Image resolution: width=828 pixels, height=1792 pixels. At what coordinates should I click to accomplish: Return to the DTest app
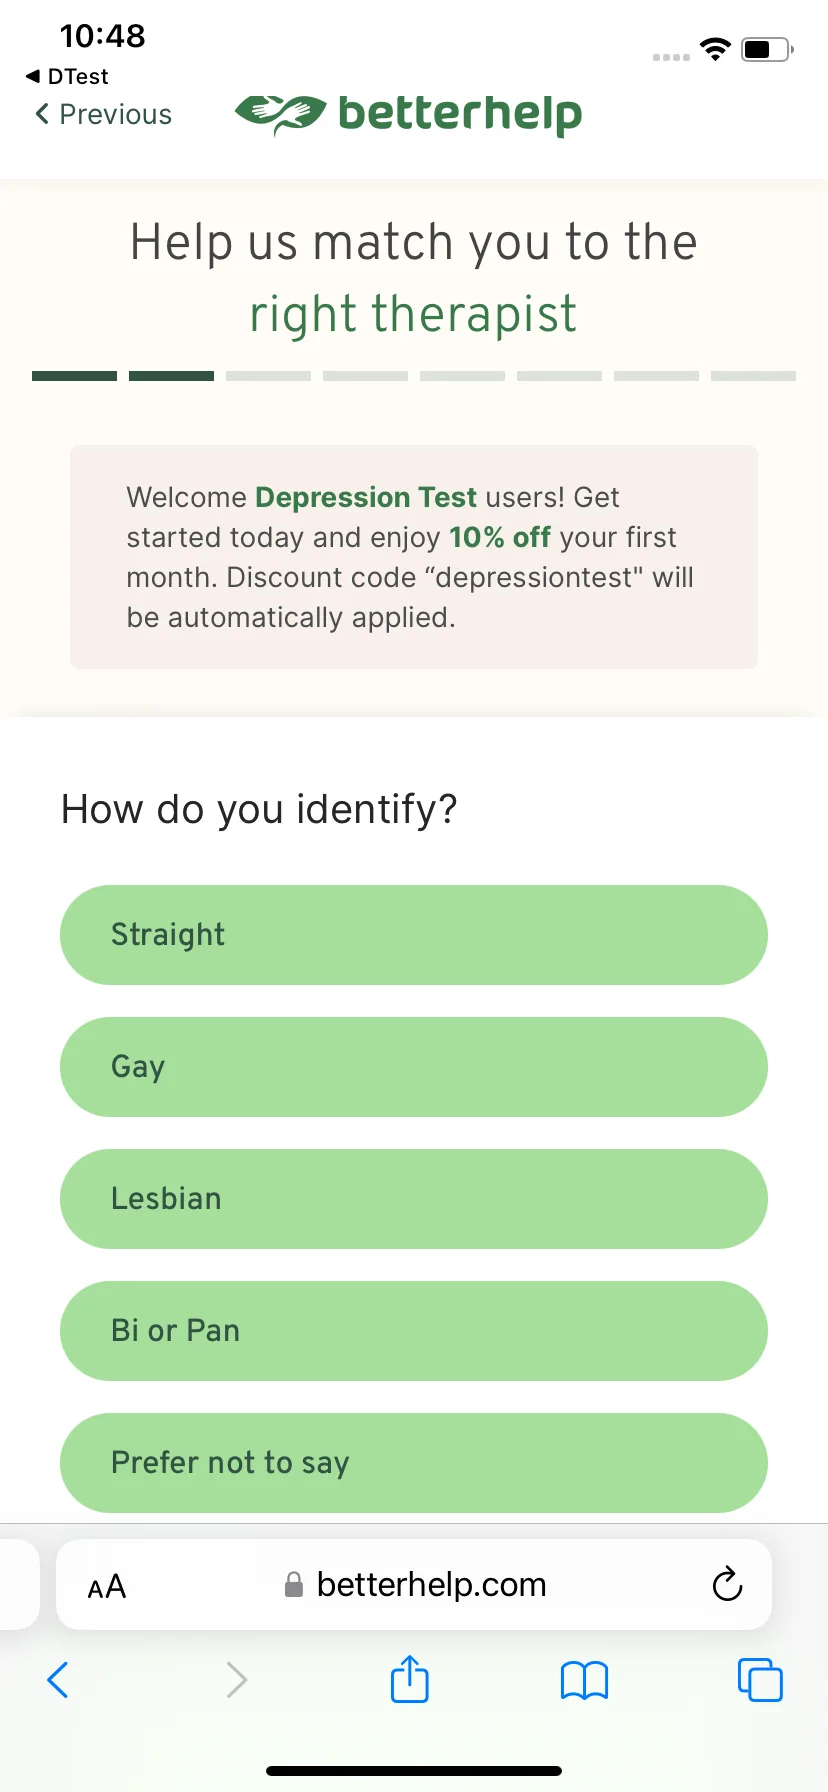(67, 76)
